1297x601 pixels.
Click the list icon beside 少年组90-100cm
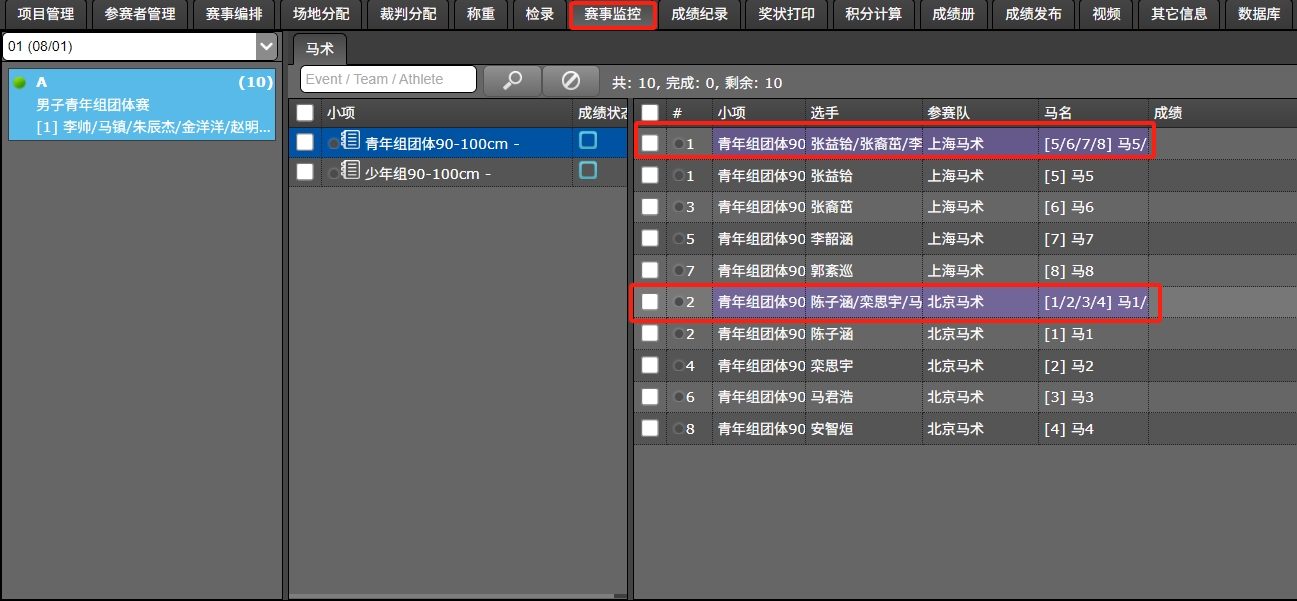(351, 170)
